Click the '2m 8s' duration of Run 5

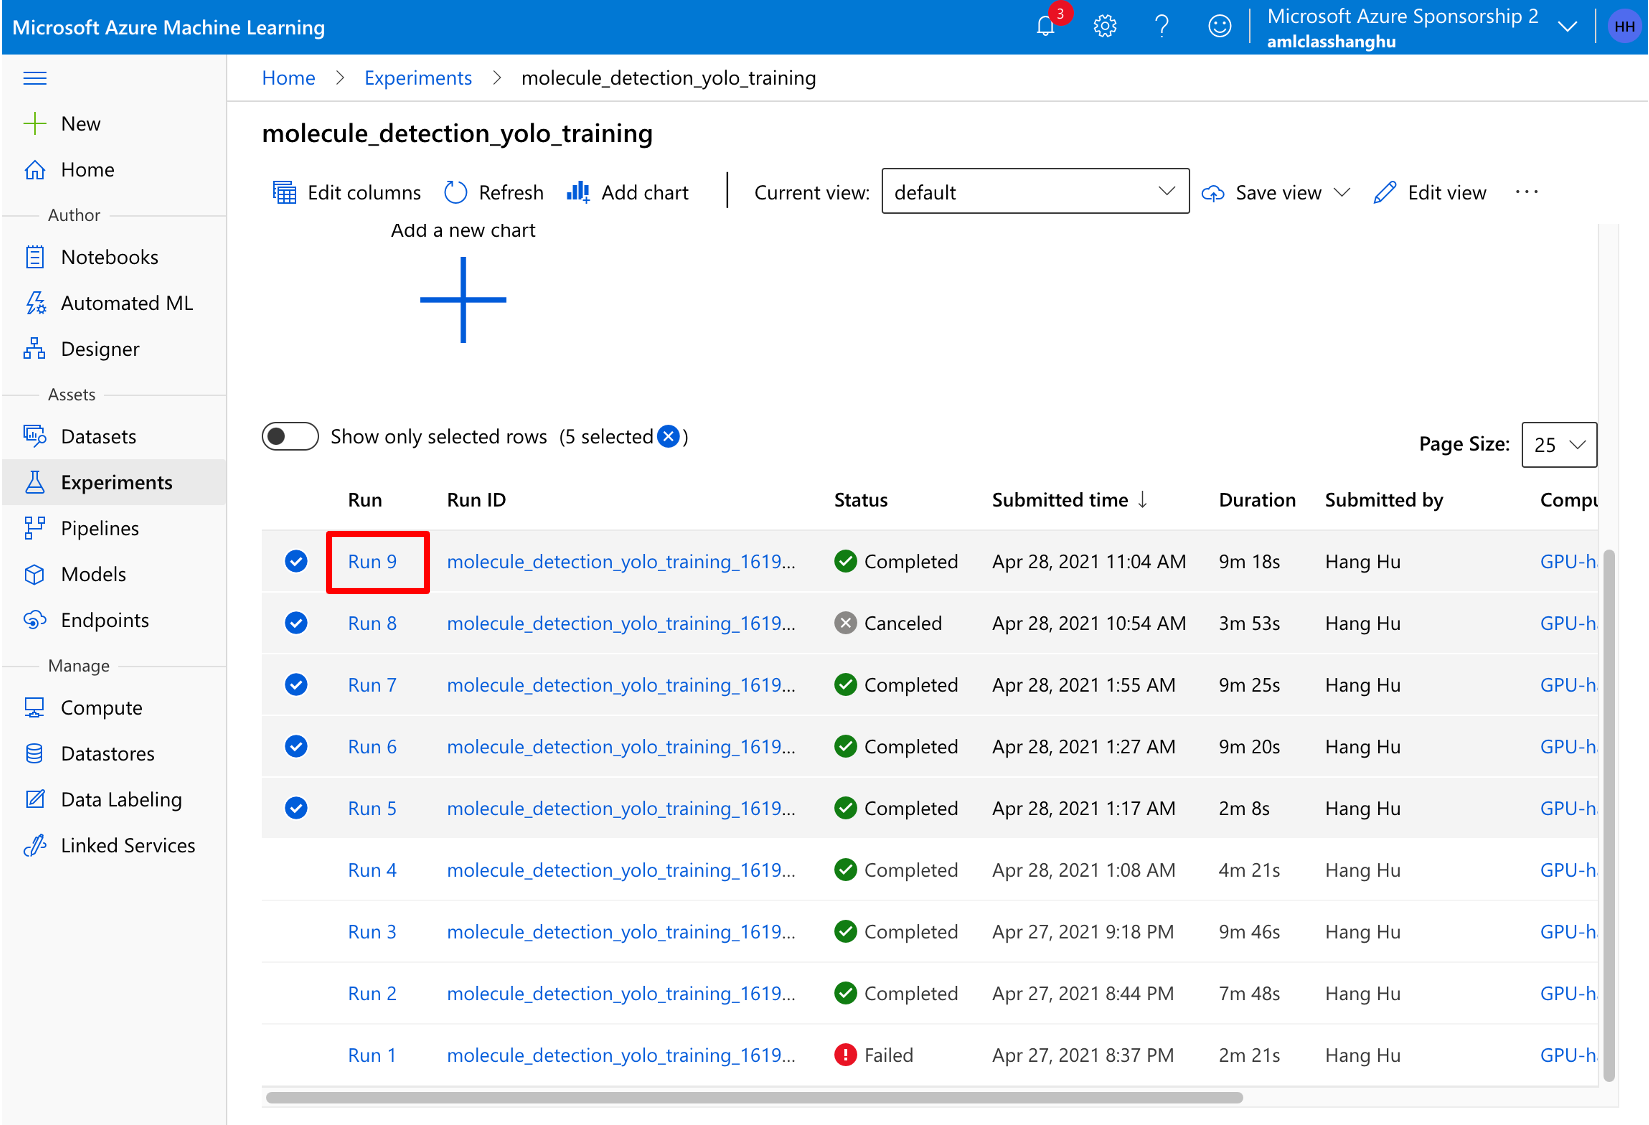coord(1244,808)
